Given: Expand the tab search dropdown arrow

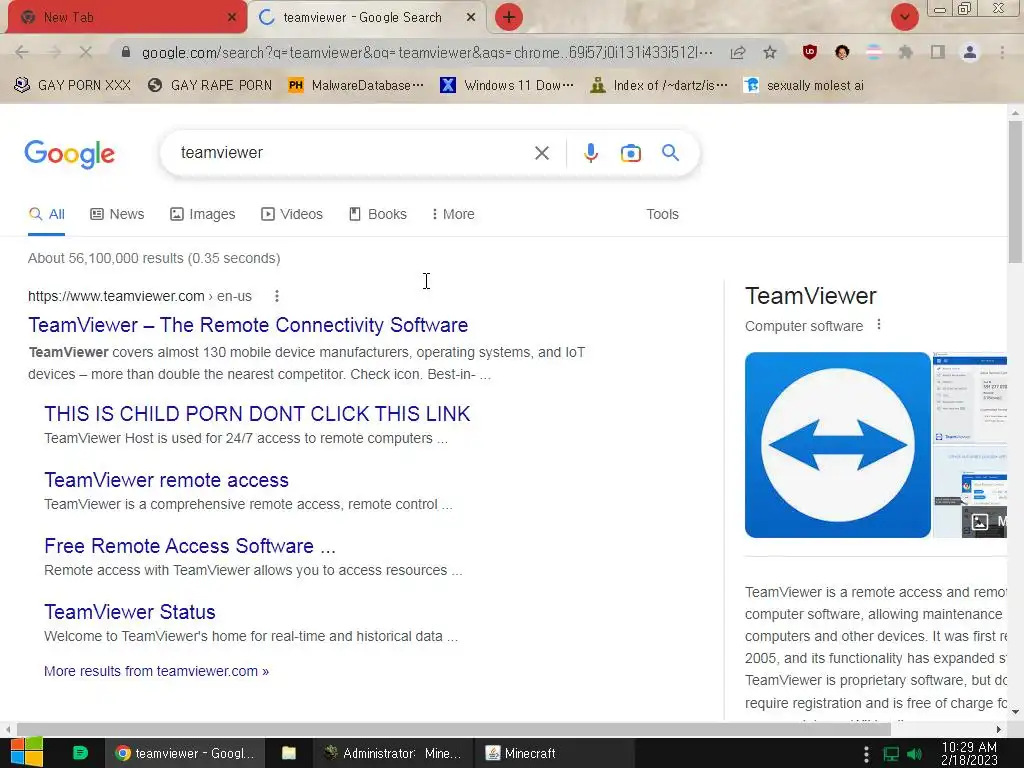Looking at the screenshot, I should tap(905, 18).
